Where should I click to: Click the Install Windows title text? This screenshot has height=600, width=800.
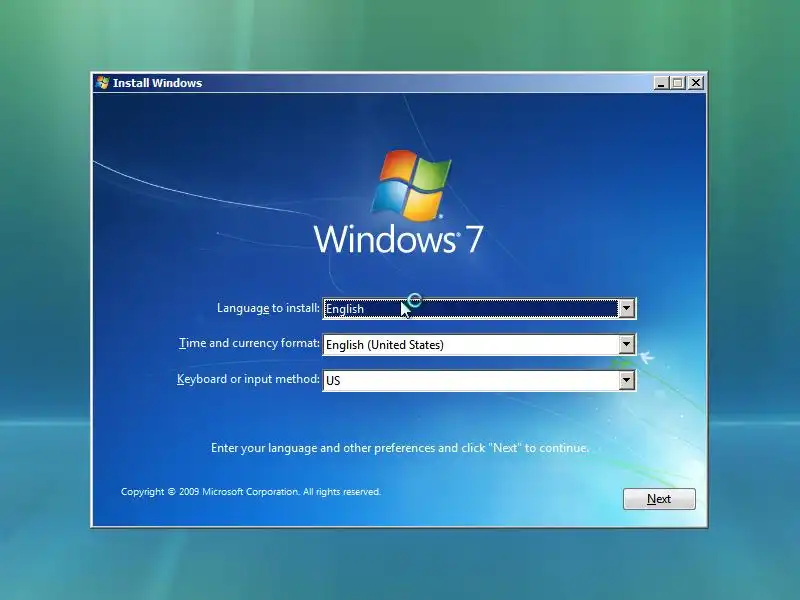tap(158, 83)
